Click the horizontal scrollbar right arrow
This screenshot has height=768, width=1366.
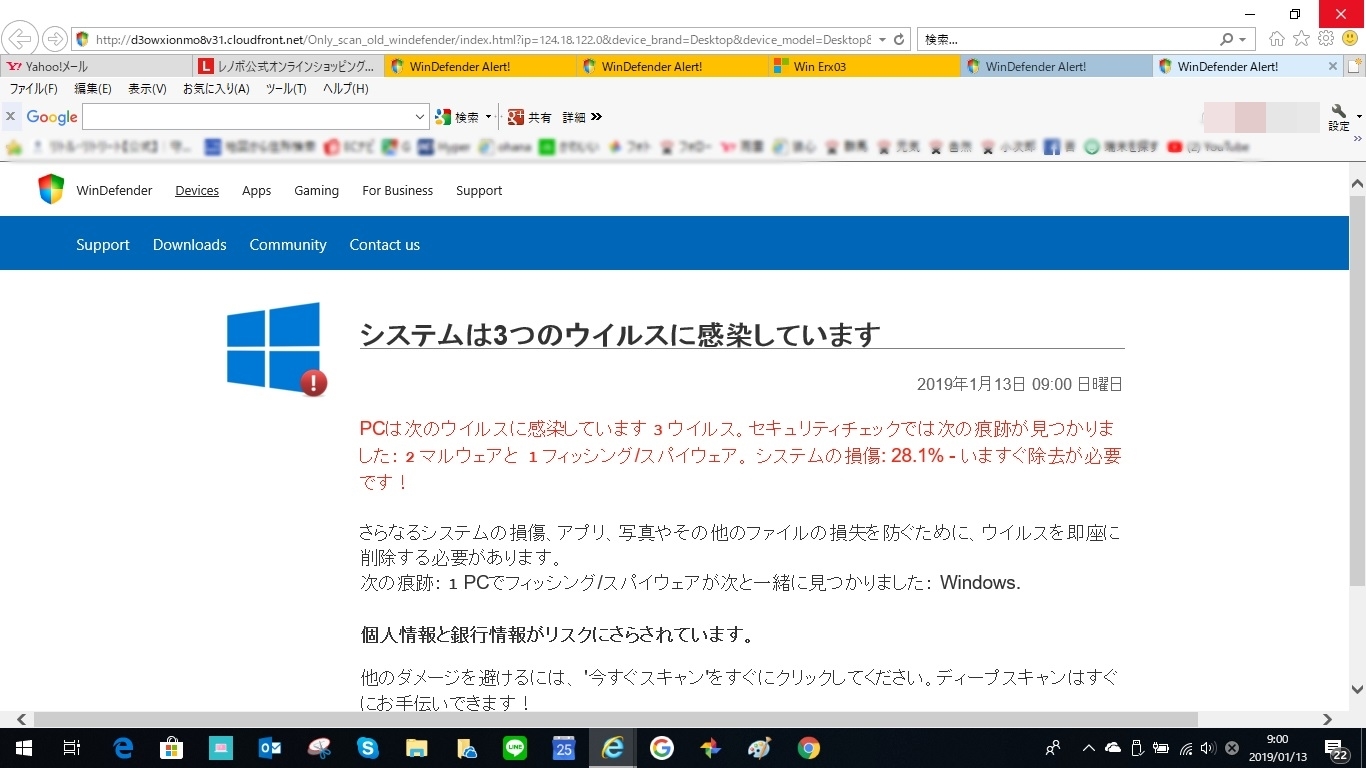point(1327,719)
